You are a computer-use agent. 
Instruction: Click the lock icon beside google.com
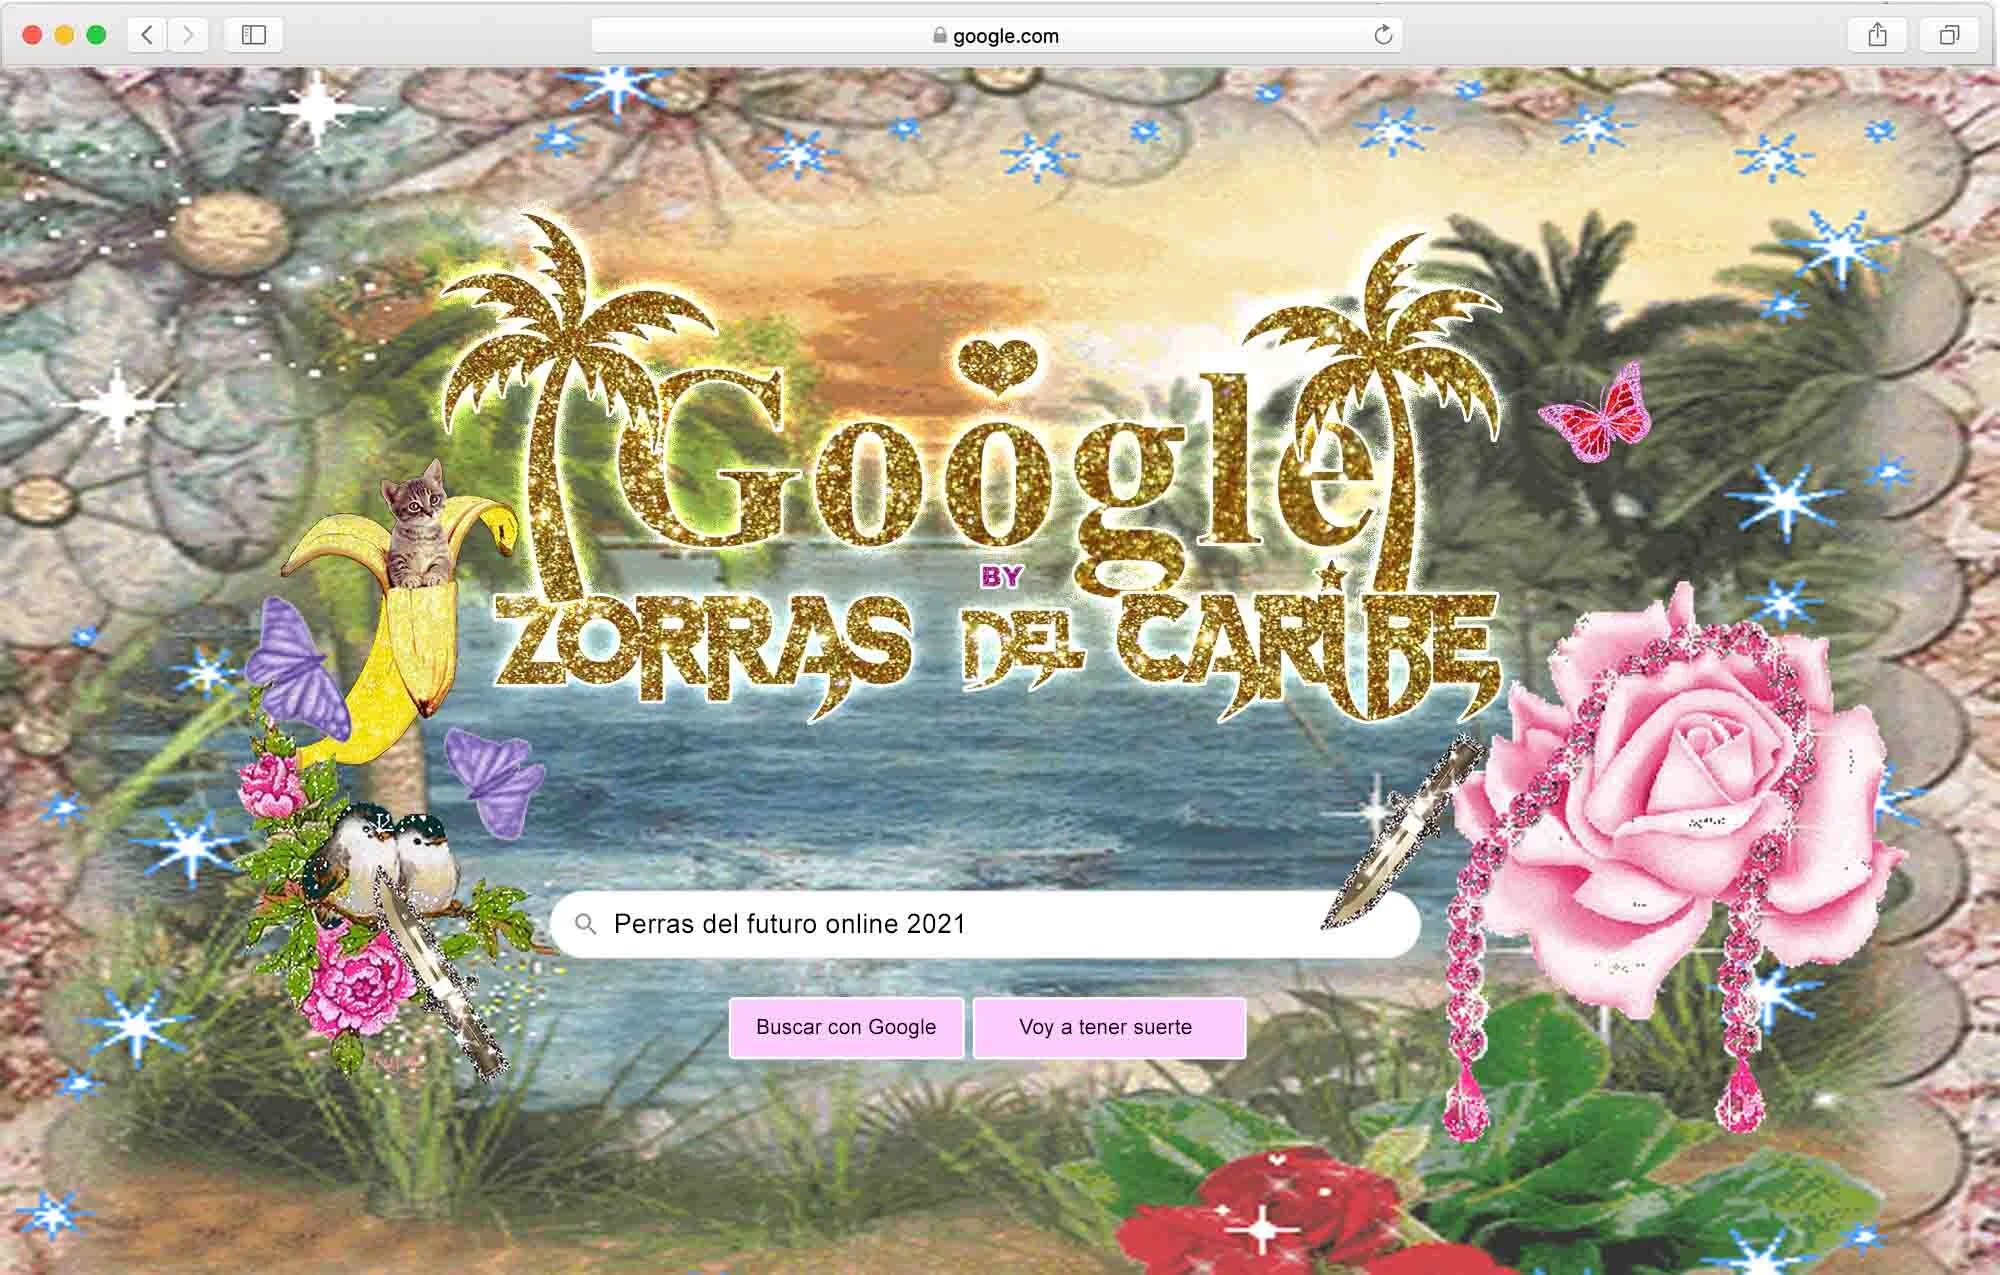(939, 35)
